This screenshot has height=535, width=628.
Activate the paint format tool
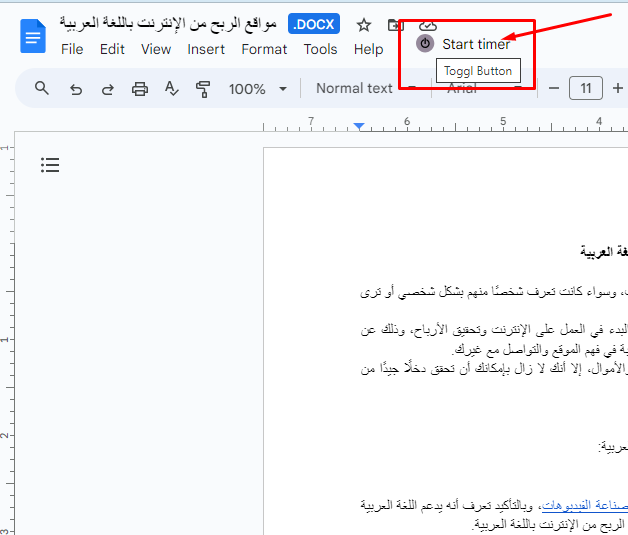click(203, 89)
